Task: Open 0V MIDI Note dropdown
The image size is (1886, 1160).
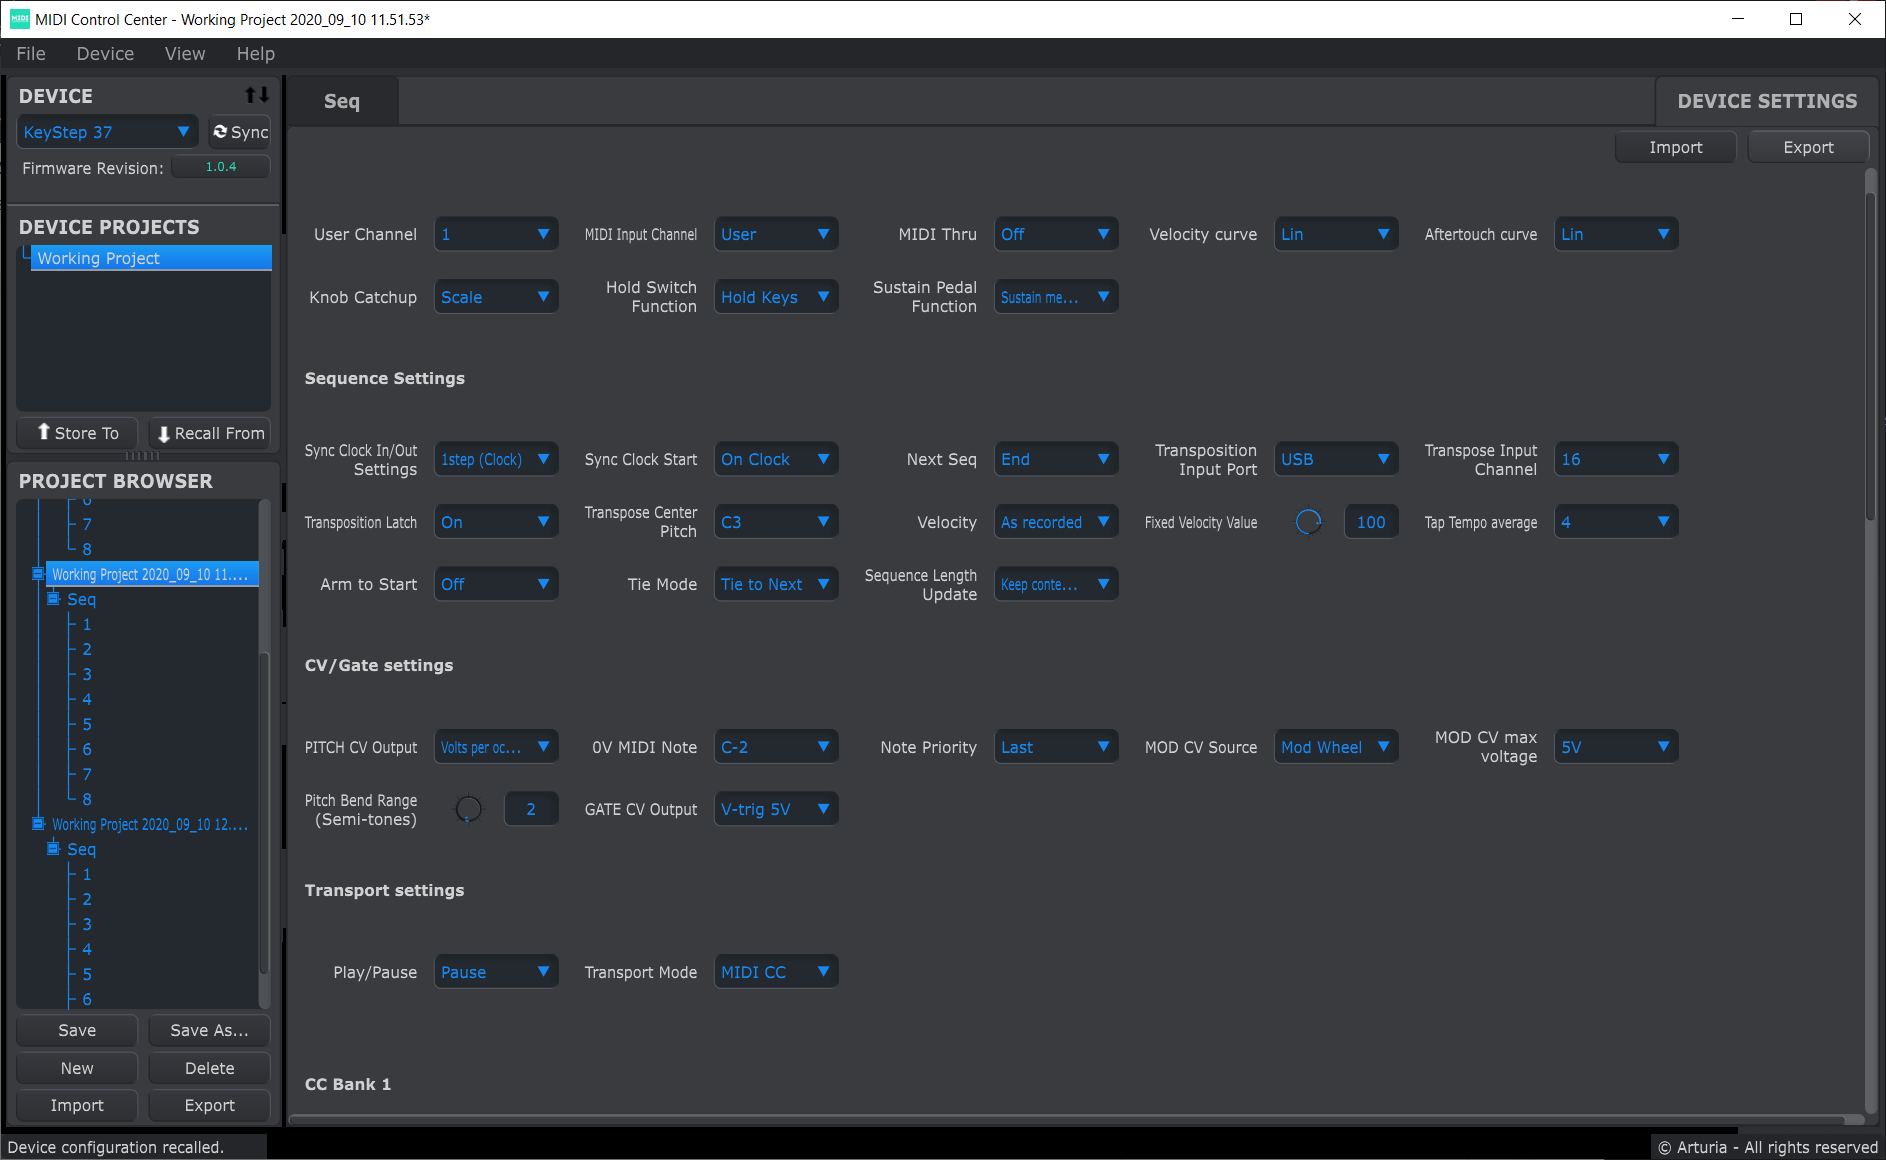Action: click(776, 747)
